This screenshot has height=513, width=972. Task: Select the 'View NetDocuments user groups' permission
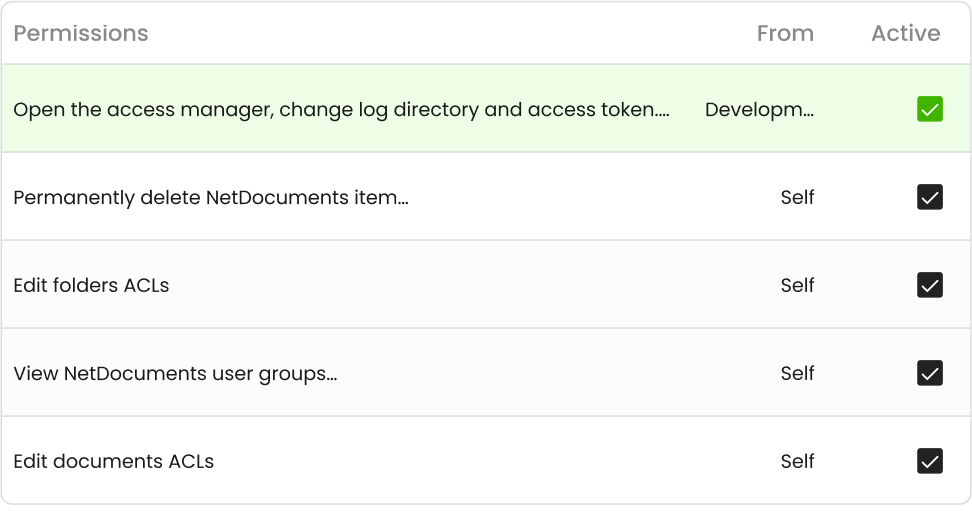pyautogui.click(x=175, y=374)
